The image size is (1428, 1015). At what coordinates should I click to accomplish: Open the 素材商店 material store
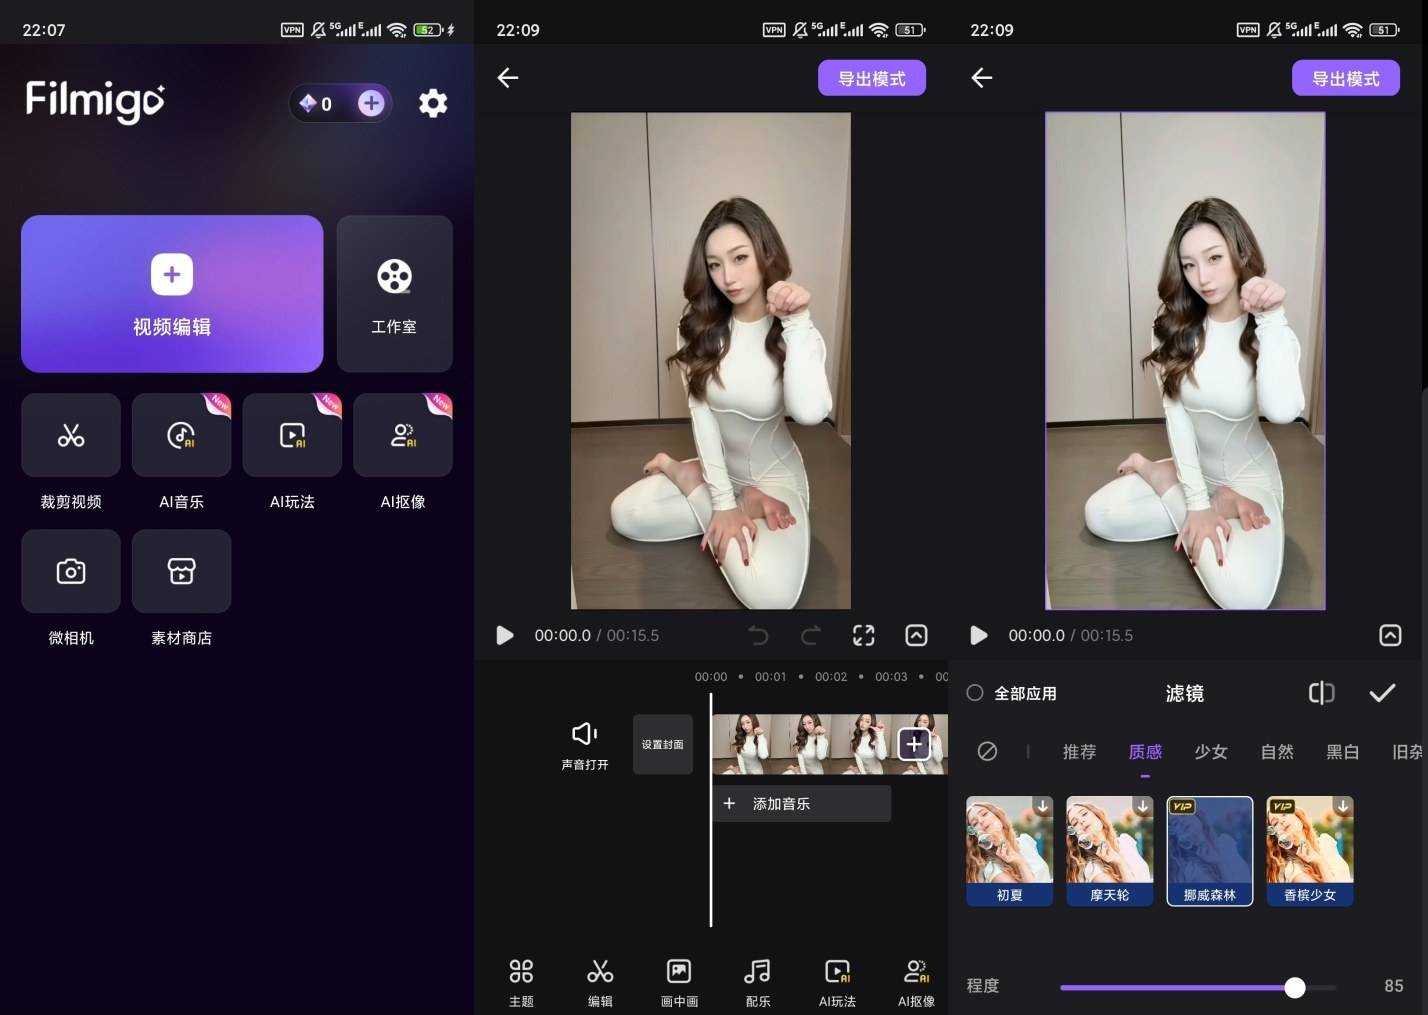coord(181,572)
